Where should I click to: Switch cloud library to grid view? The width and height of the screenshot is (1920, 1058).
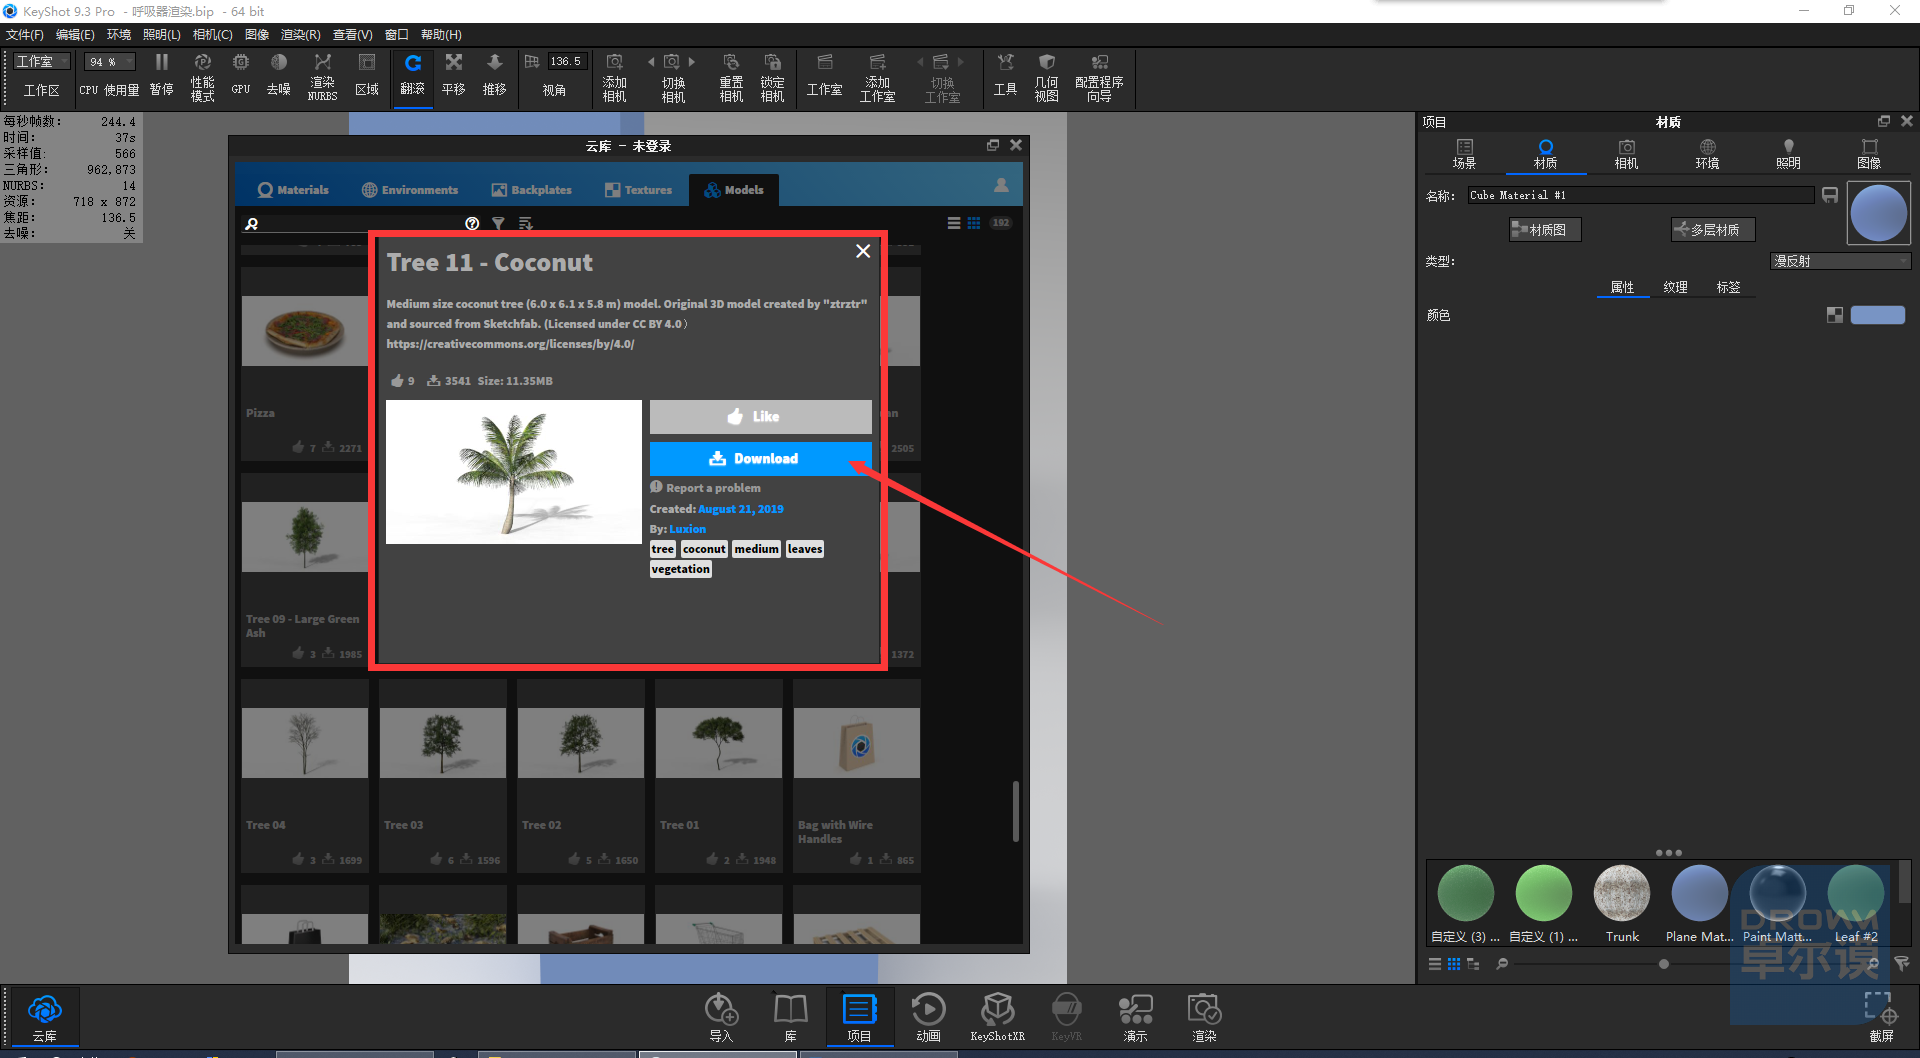click(x=973, y=223)
